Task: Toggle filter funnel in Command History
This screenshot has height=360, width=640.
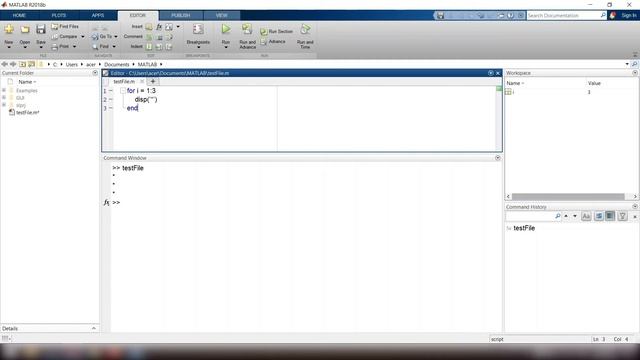Action: tap(622, 216)
